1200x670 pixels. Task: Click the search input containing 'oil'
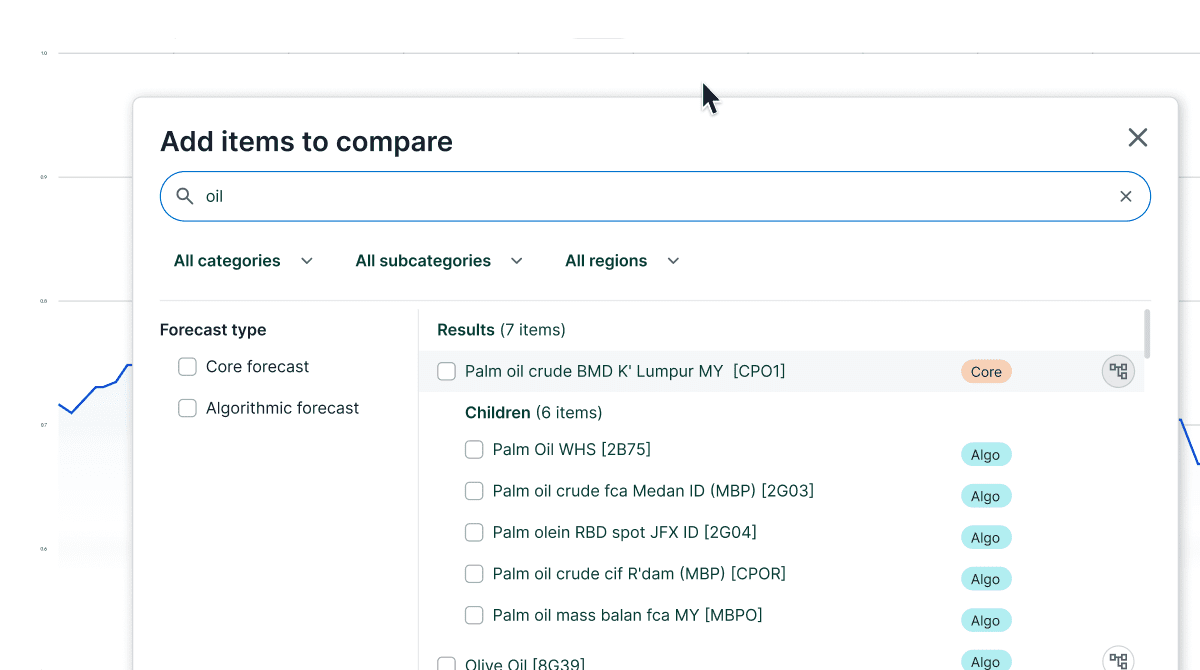click(x=650, y=197)
